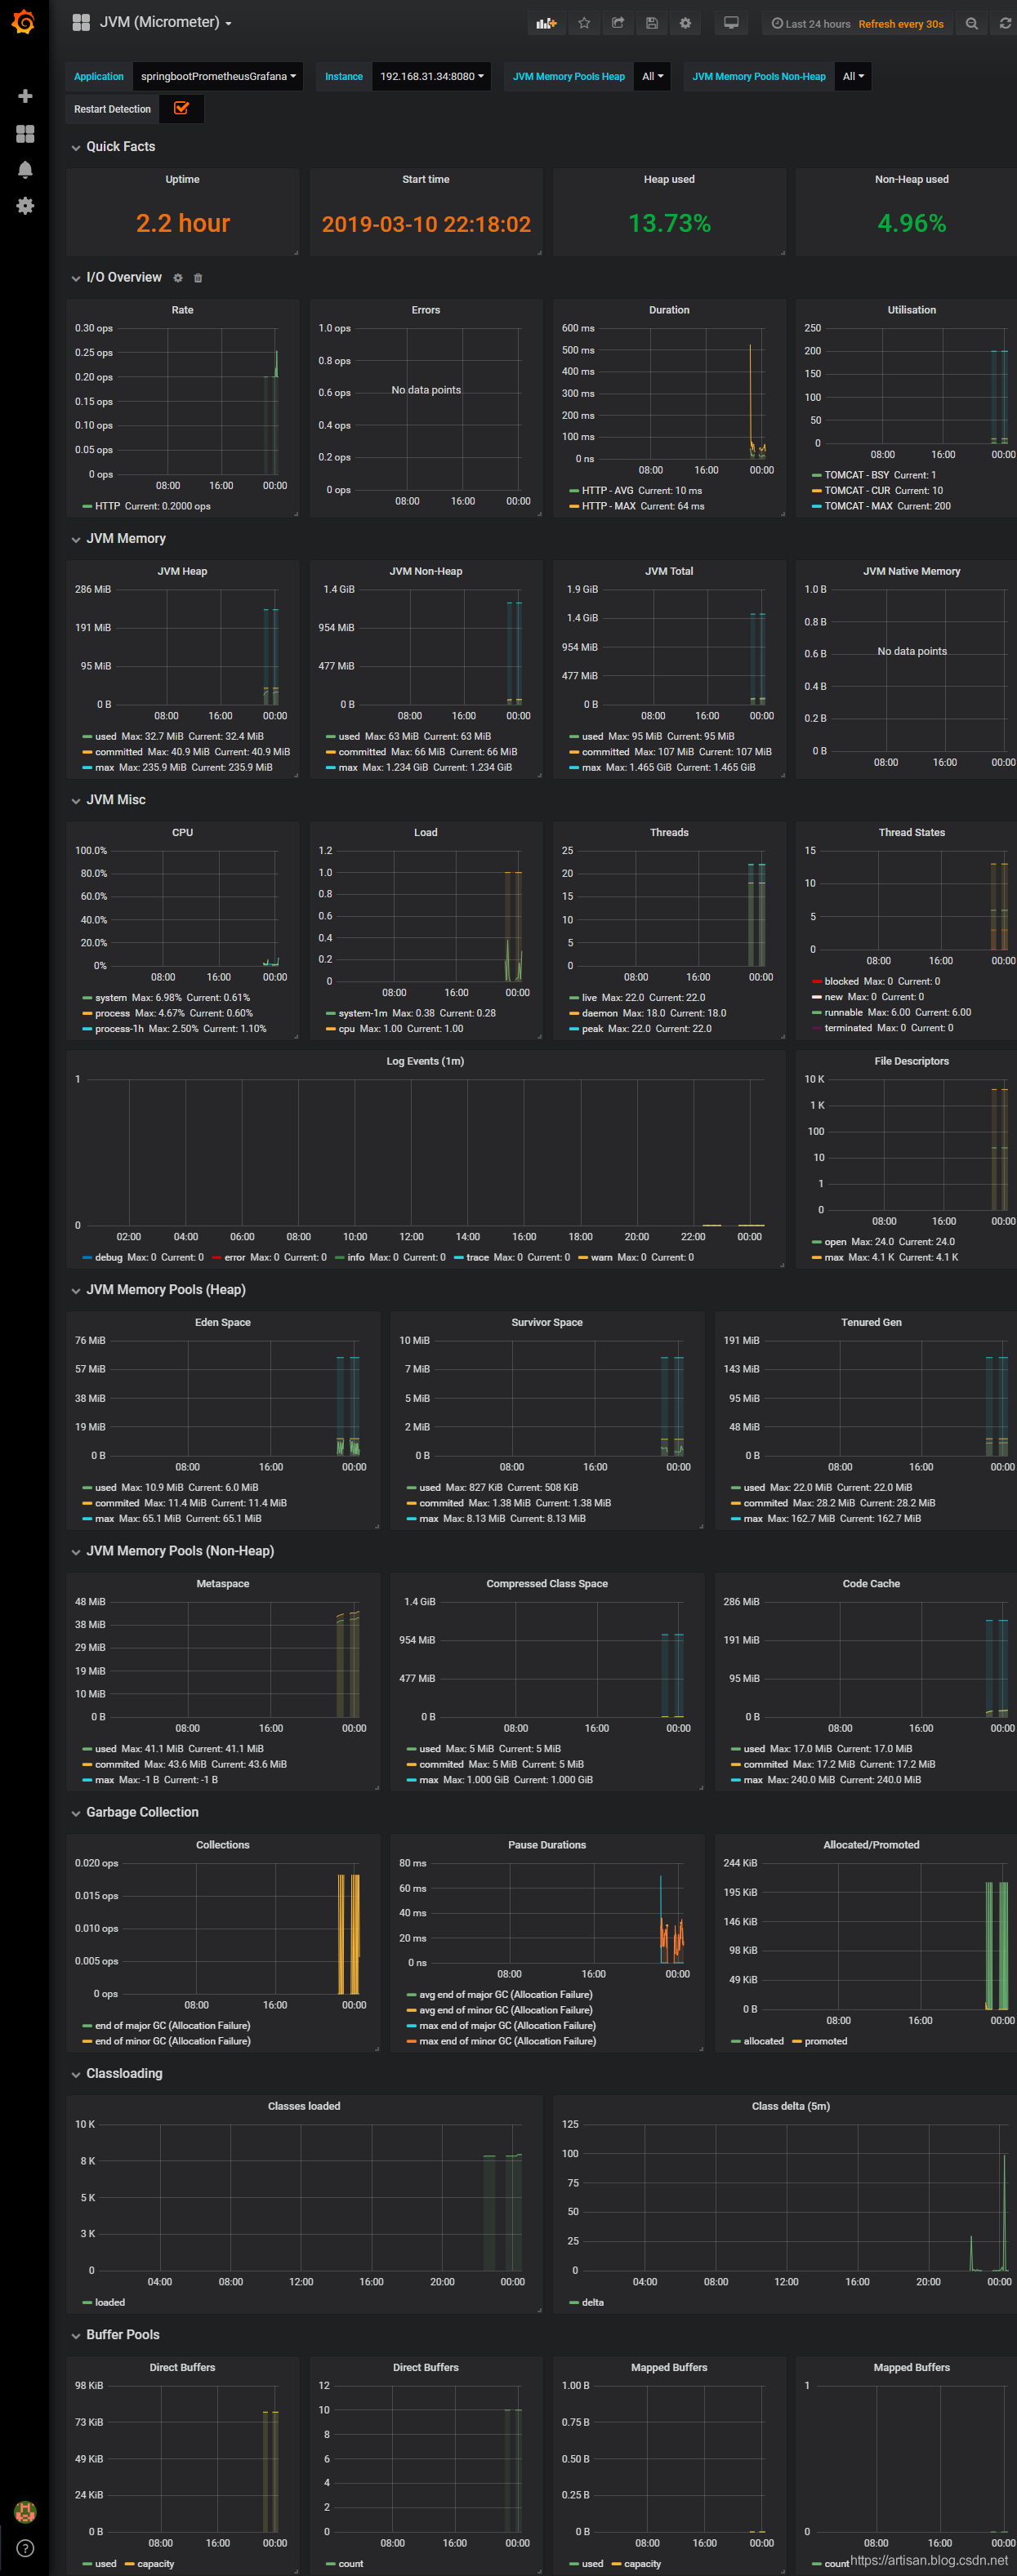Click the Add panel icon in toolbar
The width and height of the screenshot is (1017, 2576).
point(546,23)
